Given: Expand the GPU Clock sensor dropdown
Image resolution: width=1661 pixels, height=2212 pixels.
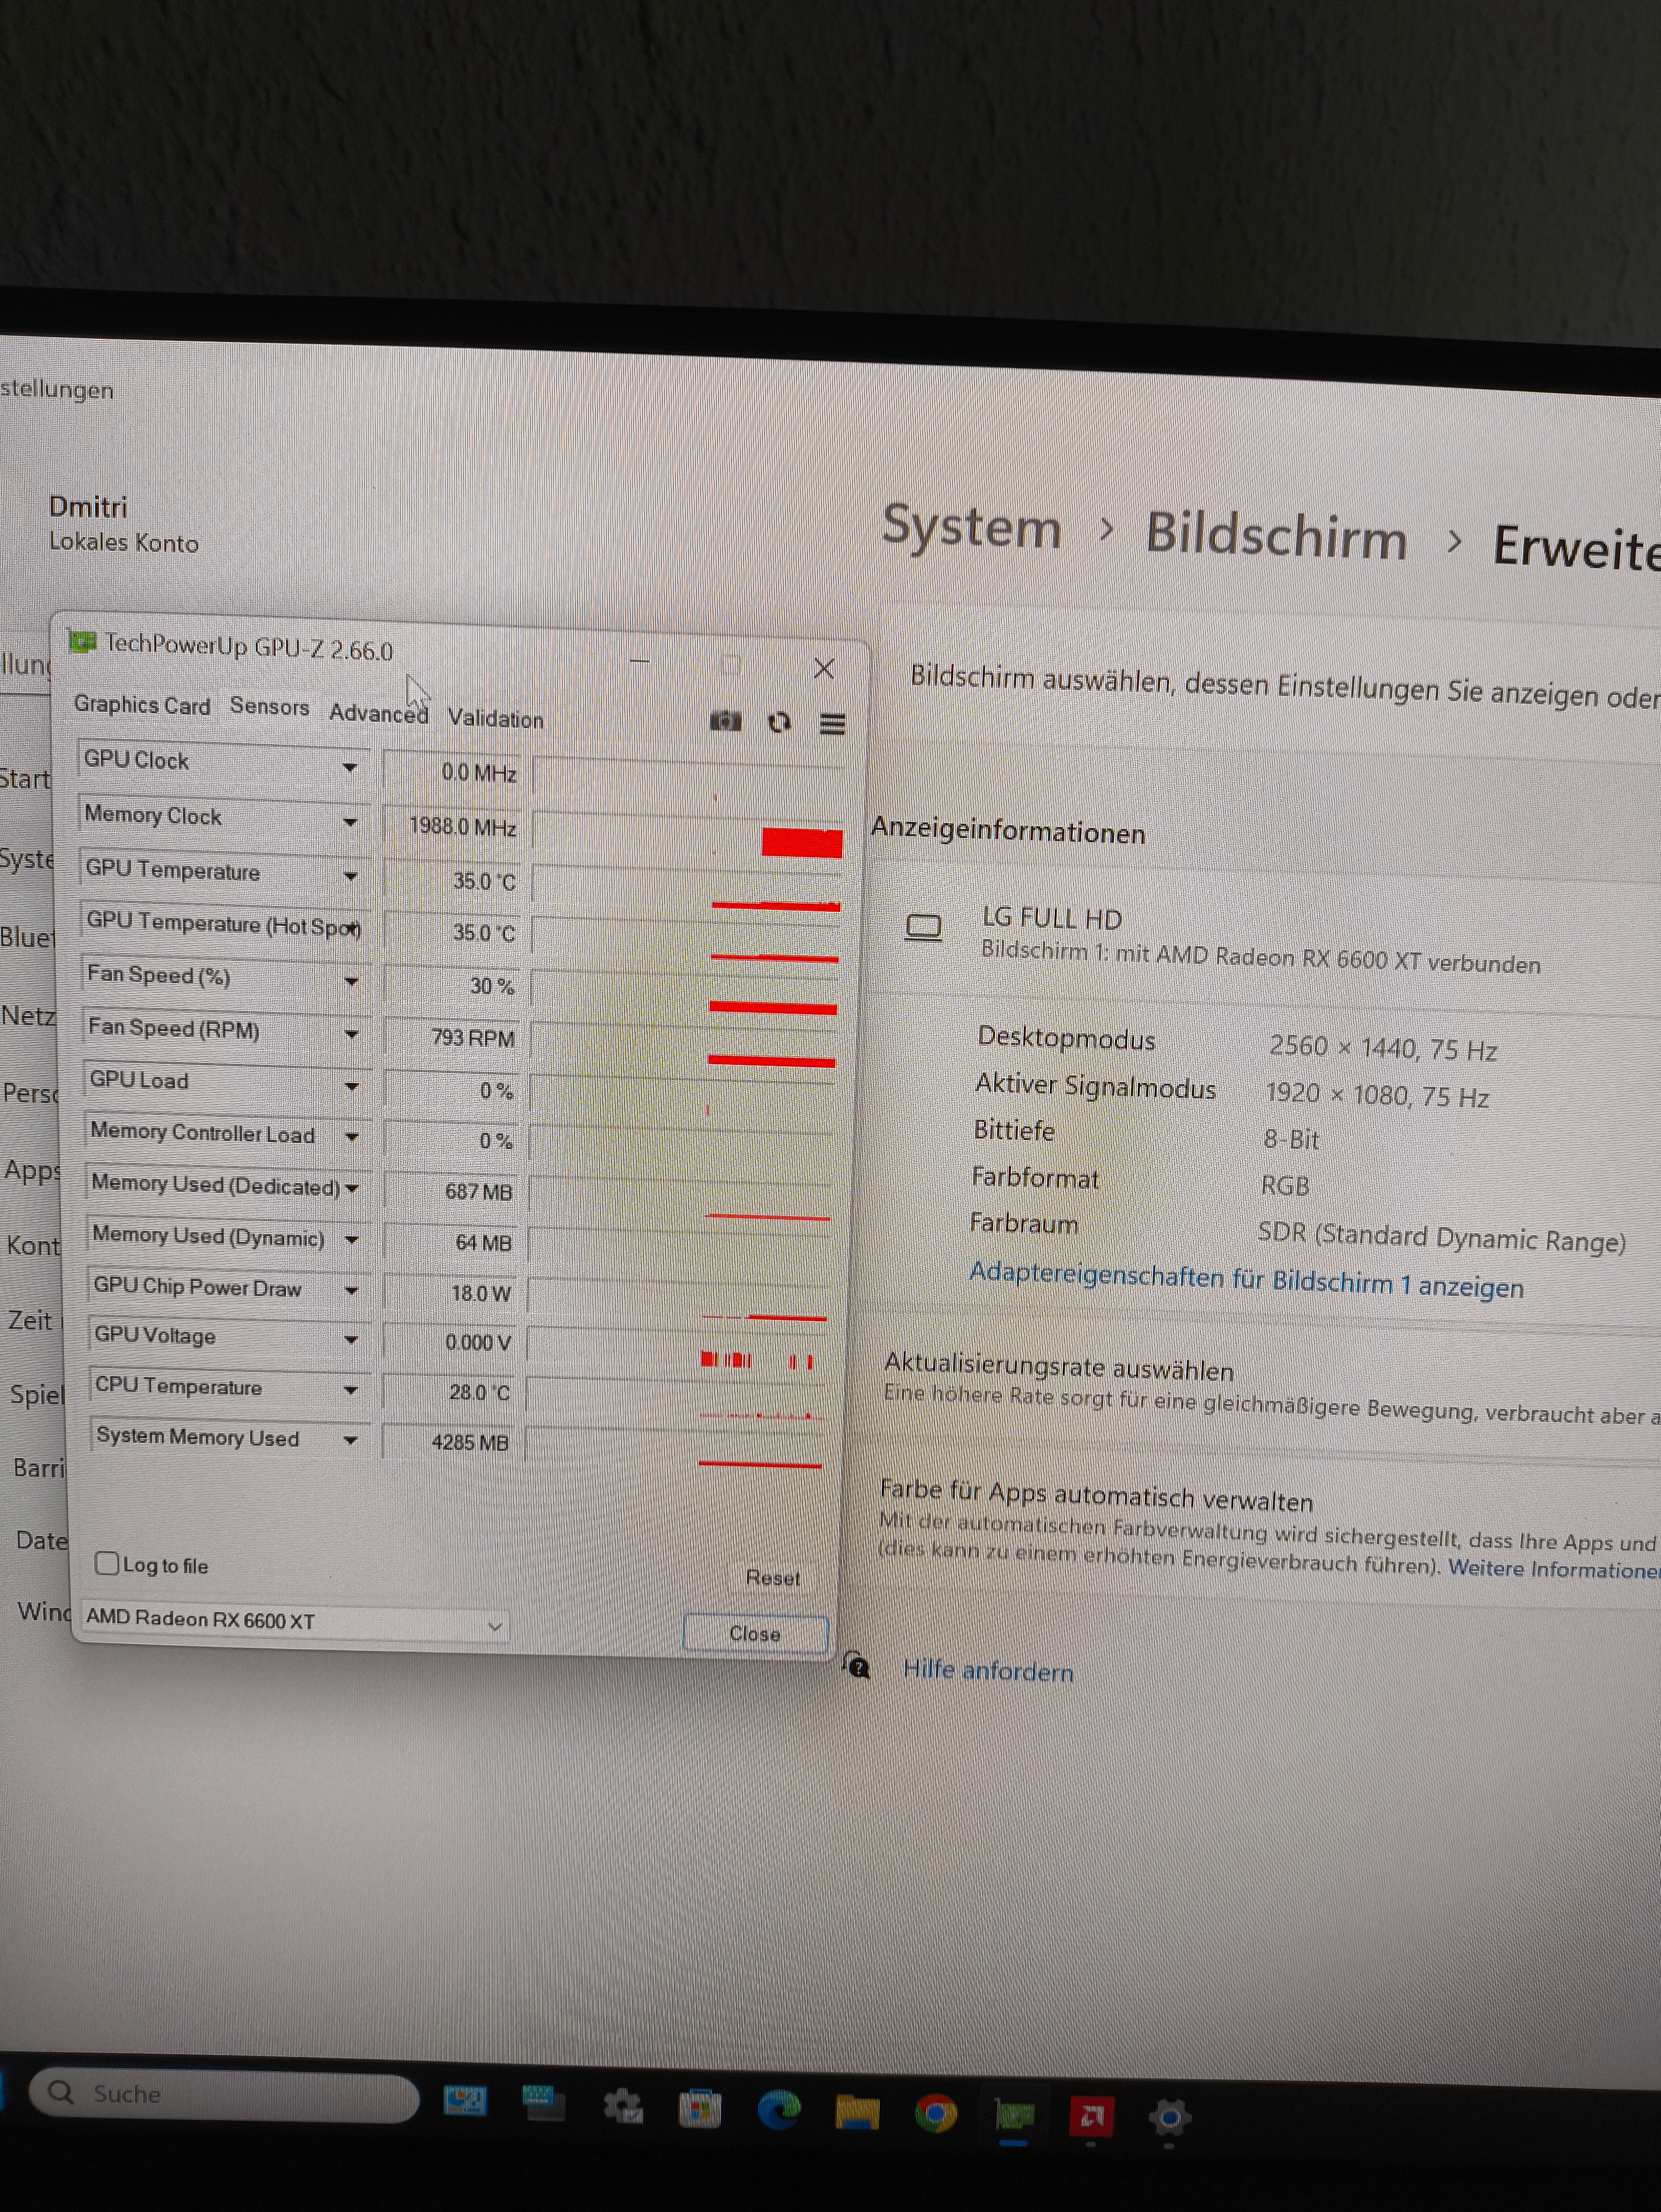Looking at the screenshot, I should pos(349,767).
